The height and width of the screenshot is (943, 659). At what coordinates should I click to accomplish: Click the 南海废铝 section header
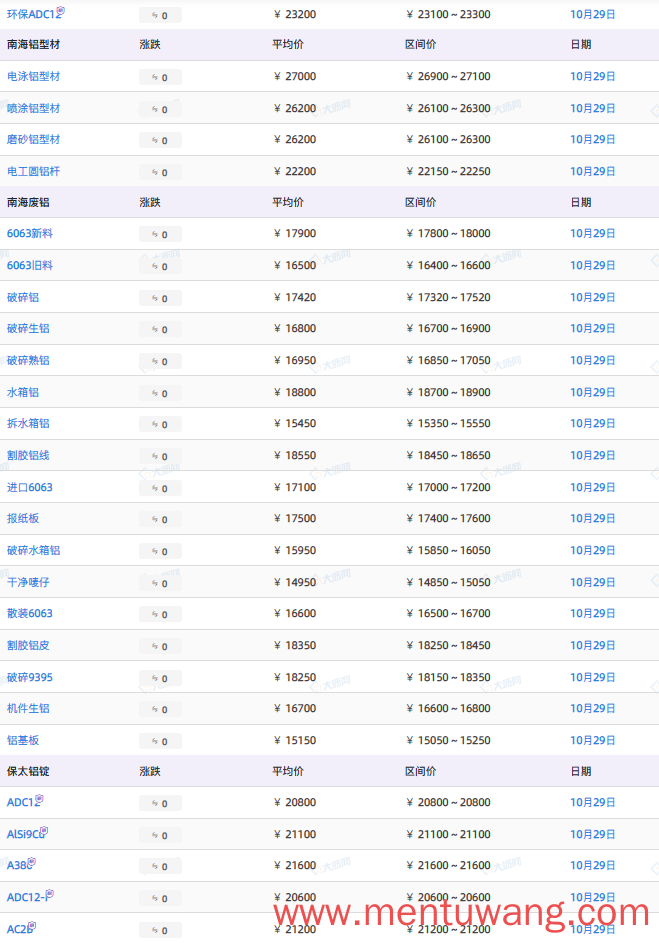click(28, 203)
